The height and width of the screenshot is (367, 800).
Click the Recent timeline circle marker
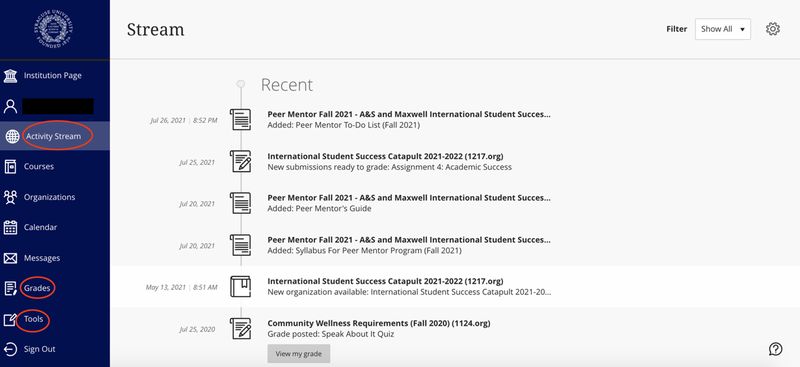(241, 83)
